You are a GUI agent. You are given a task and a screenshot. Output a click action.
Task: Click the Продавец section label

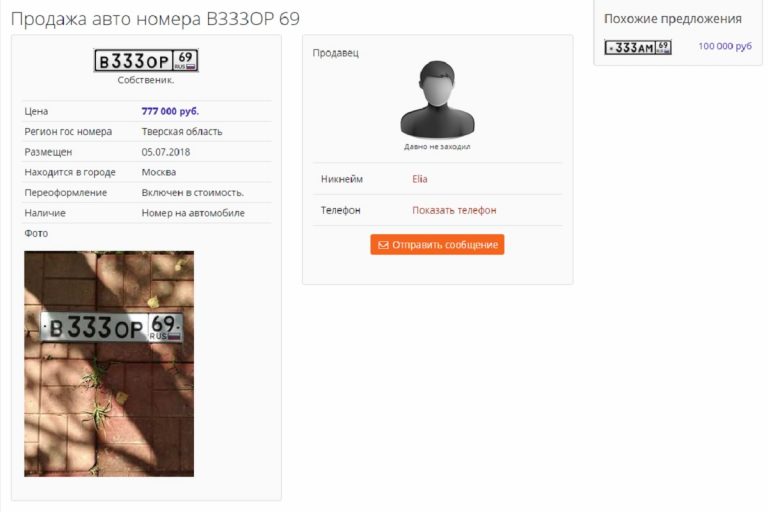click(x=336, y=53)
